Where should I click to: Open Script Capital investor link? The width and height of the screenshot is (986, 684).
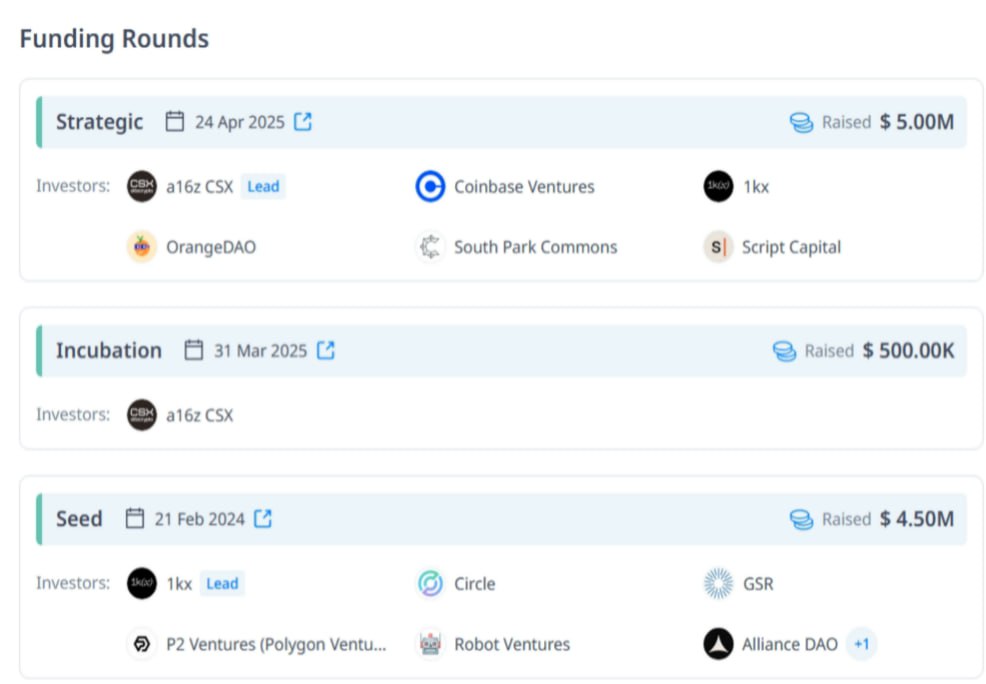tap(791, 247)
